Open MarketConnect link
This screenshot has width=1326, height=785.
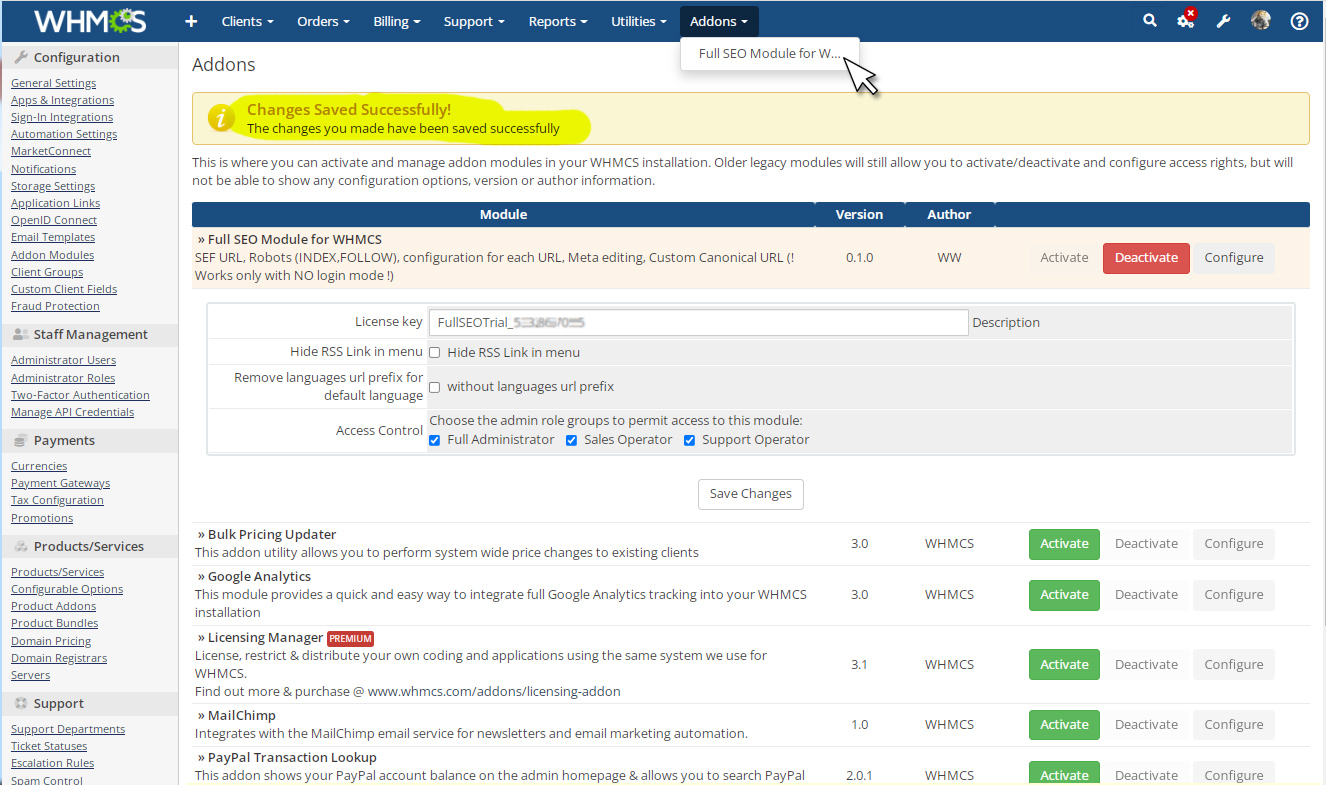[51, 151]
